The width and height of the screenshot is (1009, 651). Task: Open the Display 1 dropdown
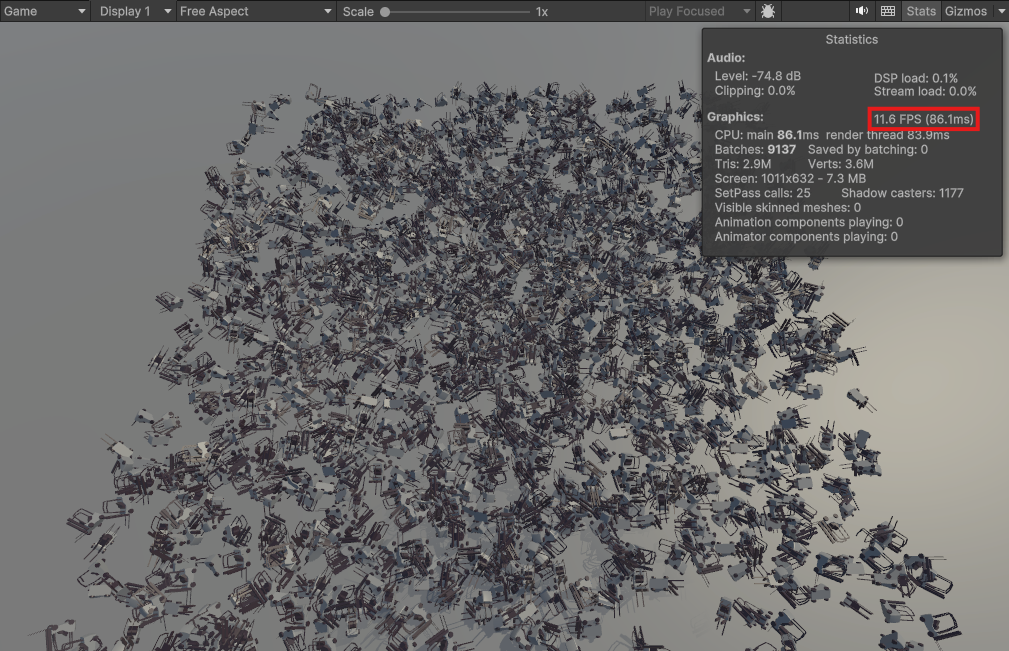point(134,11)
